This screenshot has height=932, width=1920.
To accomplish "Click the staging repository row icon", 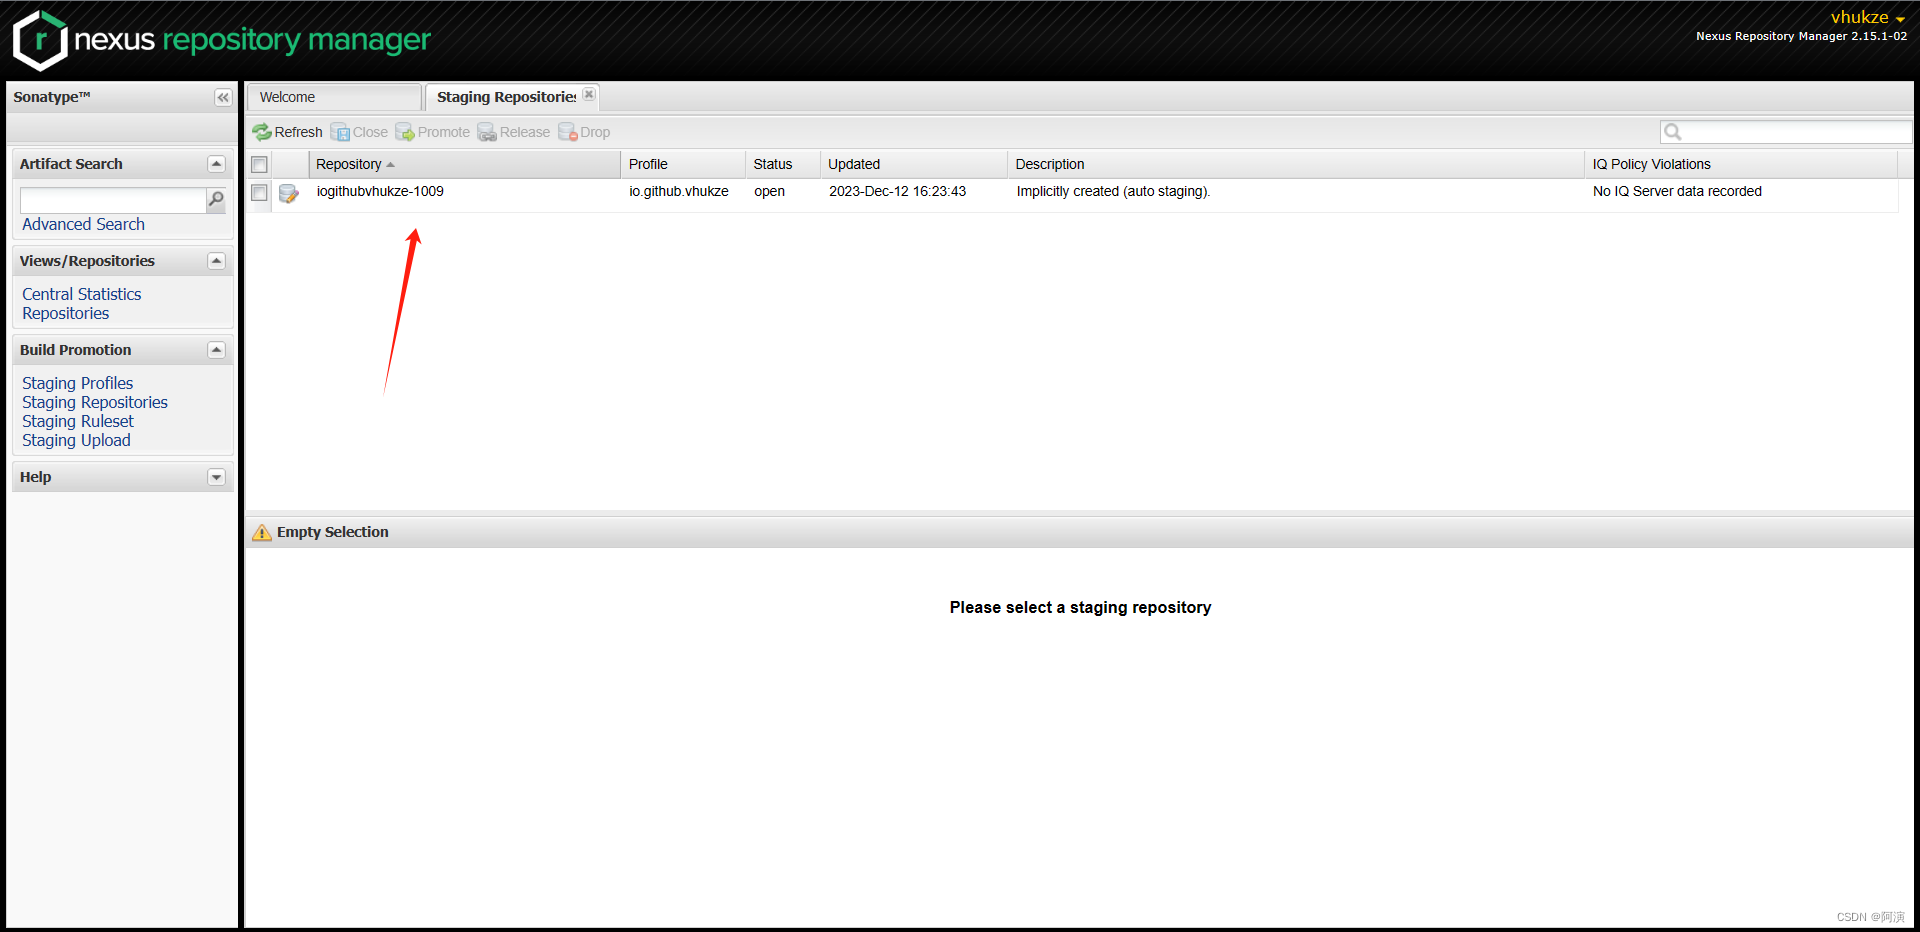I will (289, 193).
